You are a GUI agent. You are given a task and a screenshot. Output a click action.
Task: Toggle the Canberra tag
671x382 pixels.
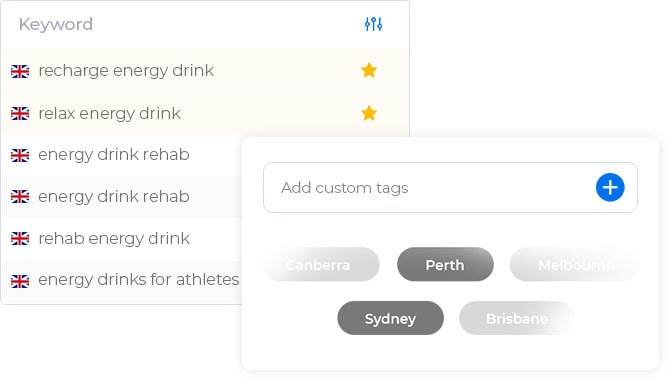click(x=321, y=265)
